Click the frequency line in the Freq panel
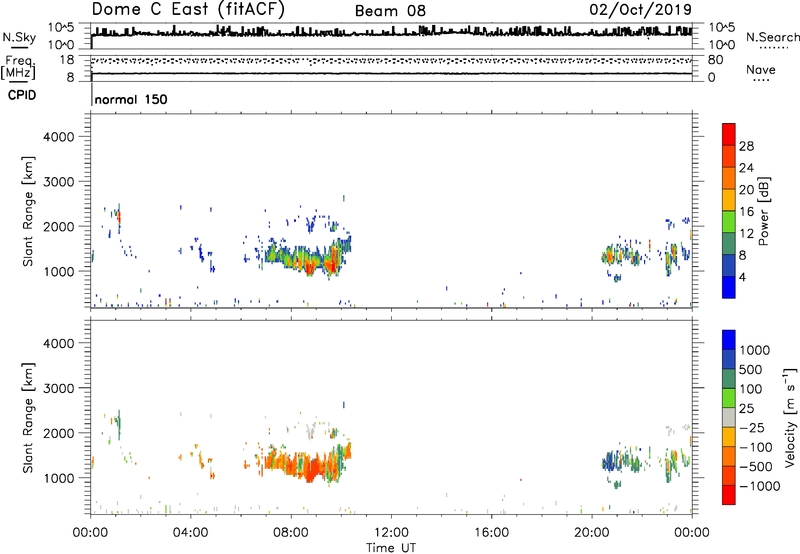 [x=391, y=74]
